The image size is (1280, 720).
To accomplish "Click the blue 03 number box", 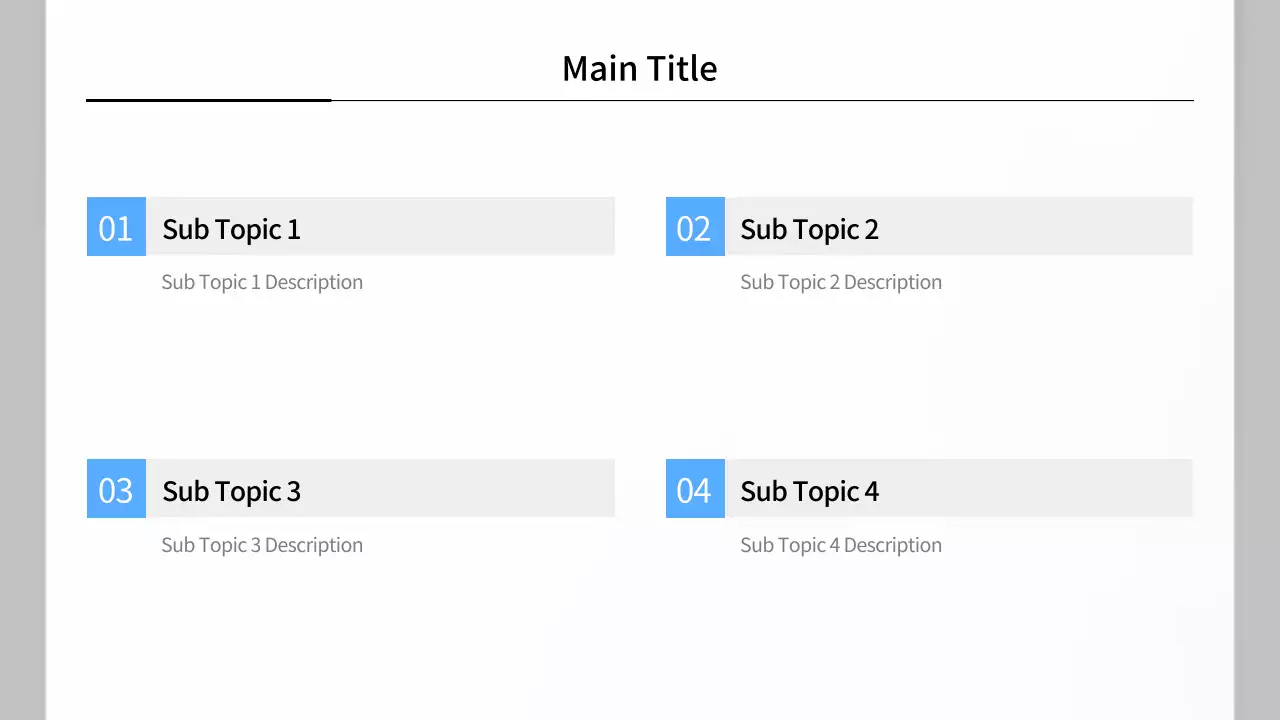I will pyautogui.click(x=116, y=489).
